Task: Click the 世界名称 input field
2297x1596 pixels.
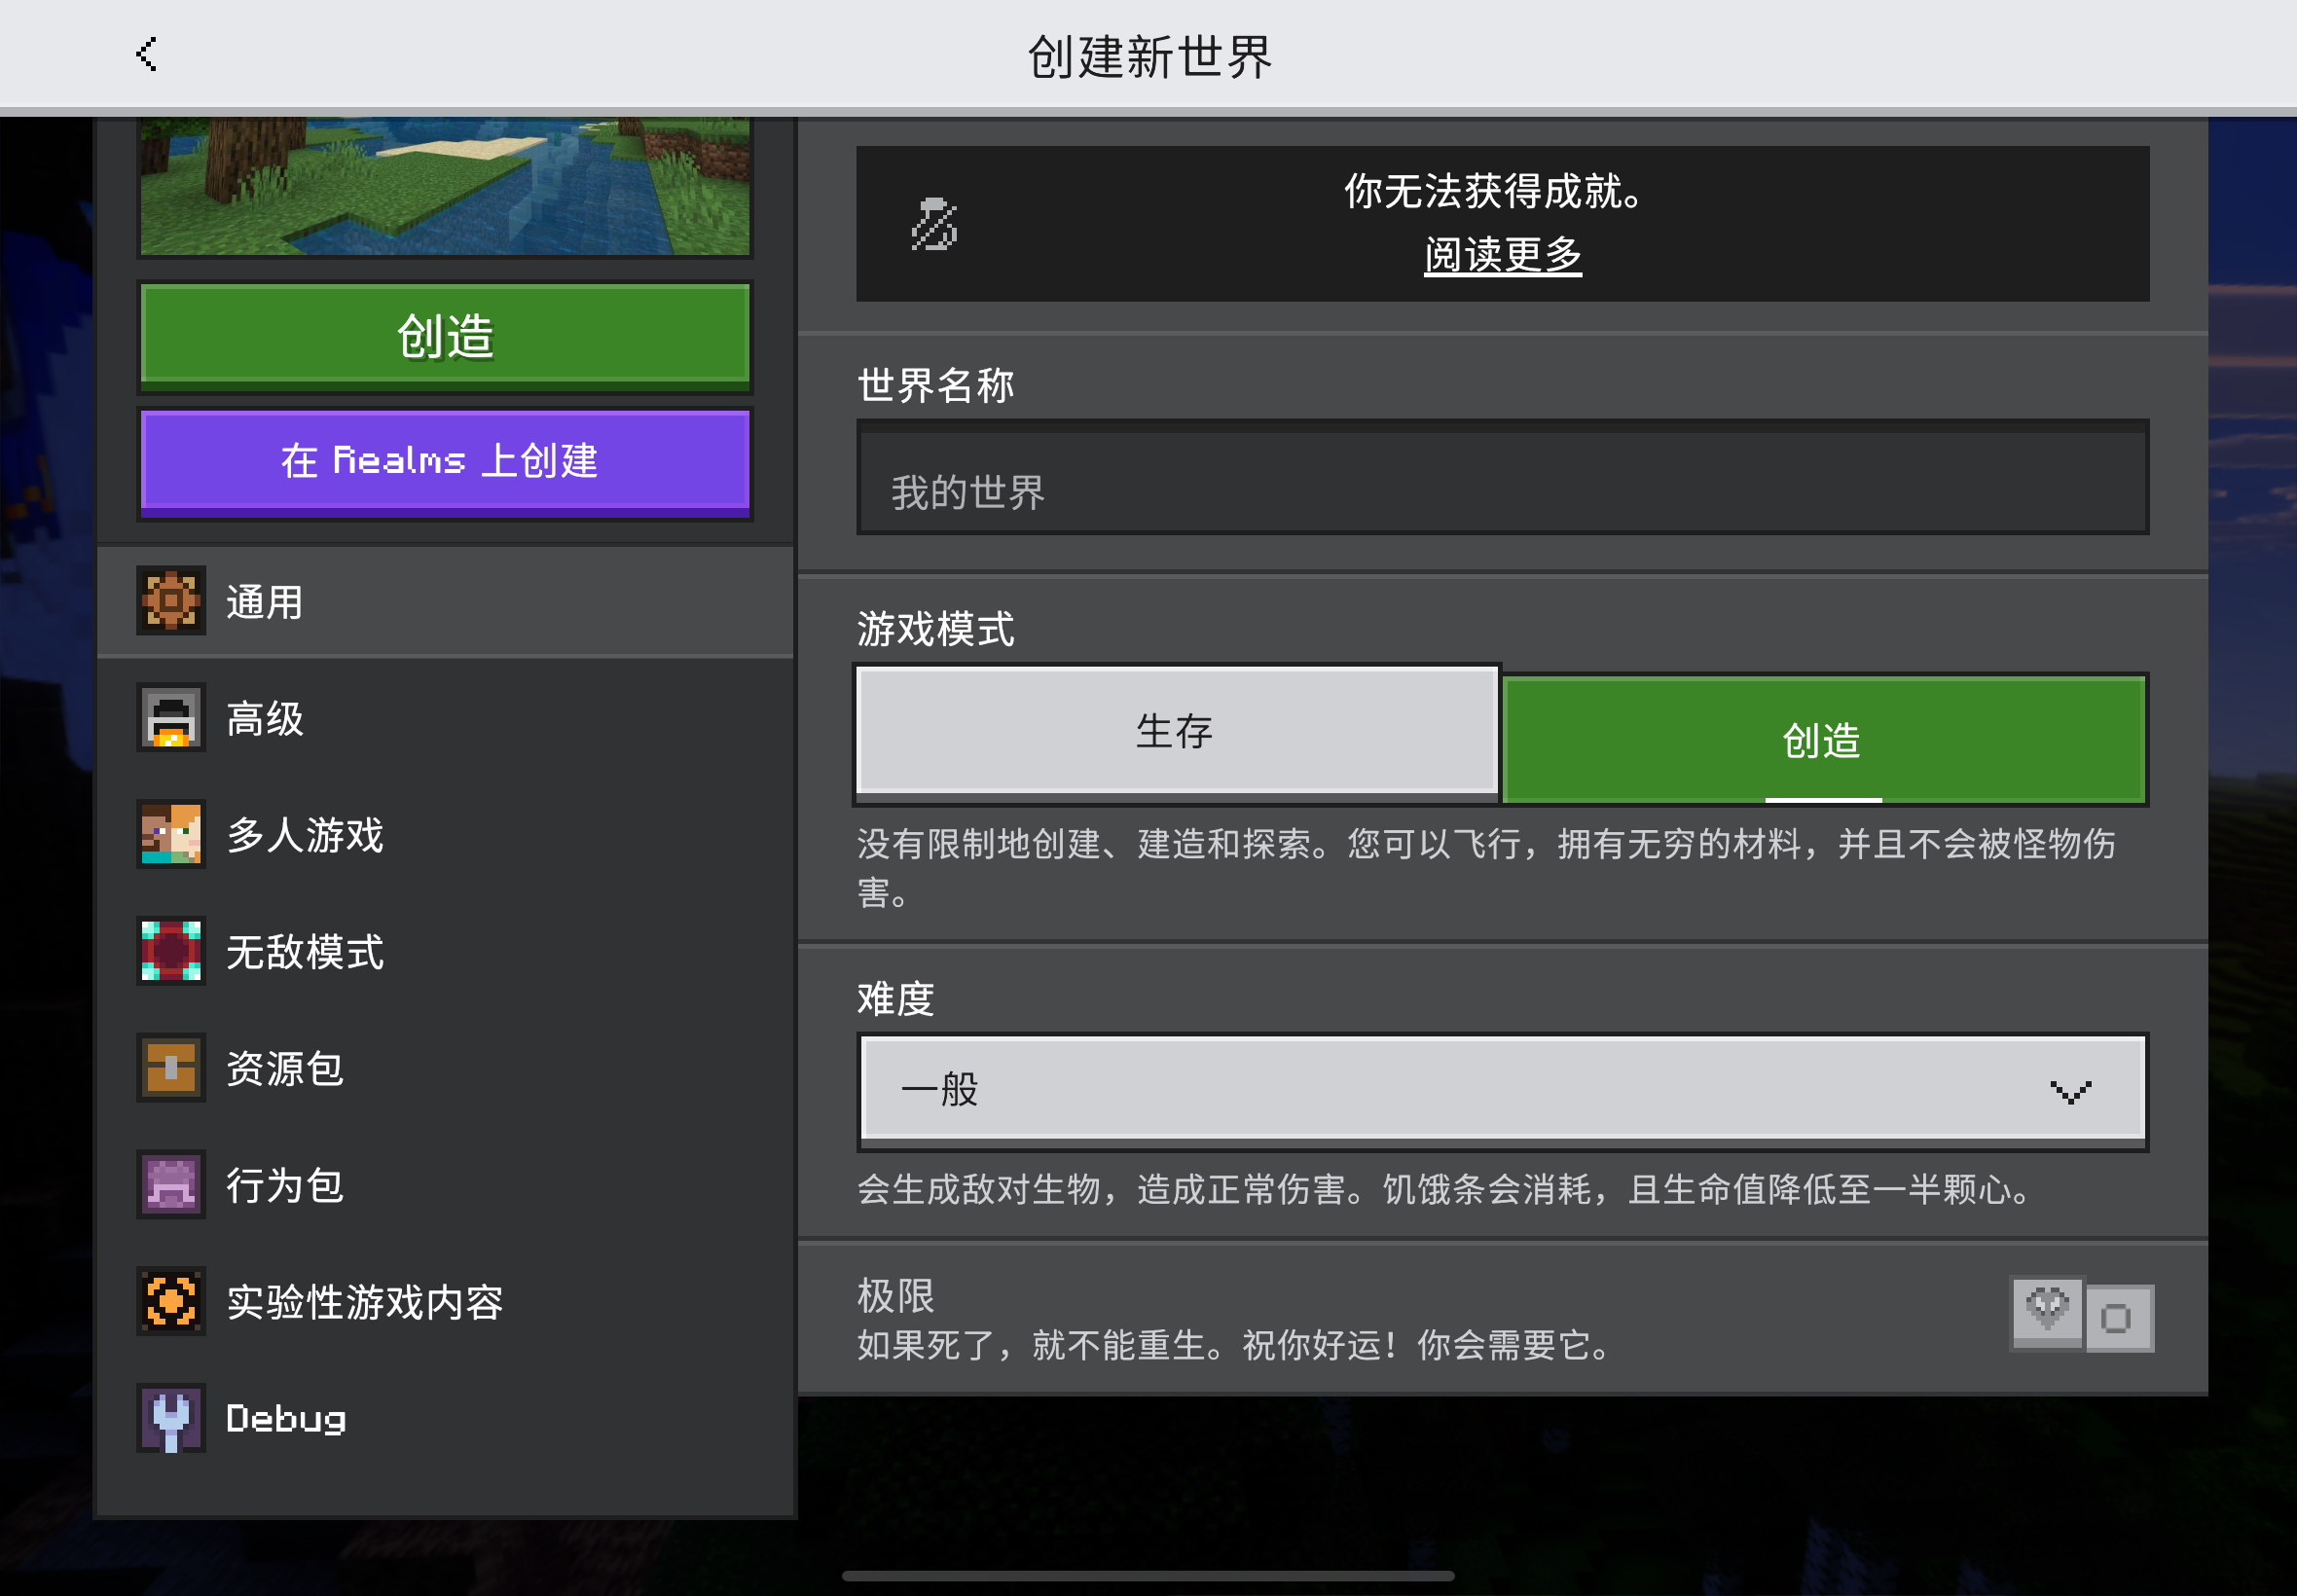Action: [x=1502, y=479]
